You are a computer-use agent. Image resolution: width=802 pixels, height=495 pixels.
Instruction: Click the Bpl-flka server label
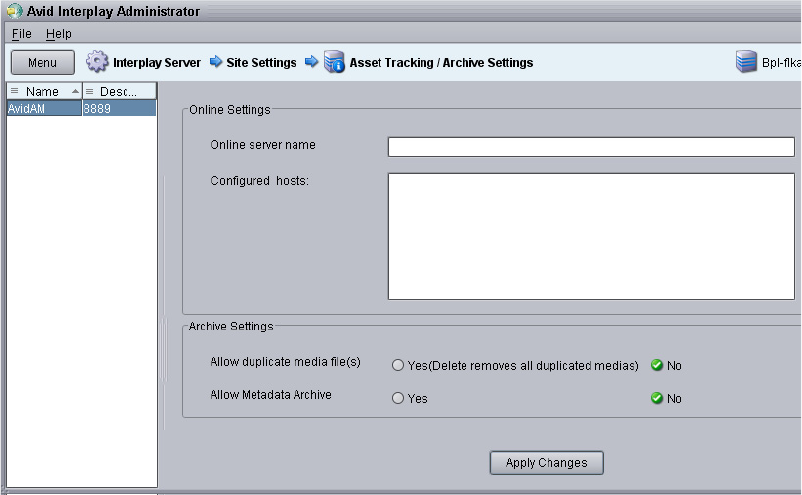click(781, 62)
